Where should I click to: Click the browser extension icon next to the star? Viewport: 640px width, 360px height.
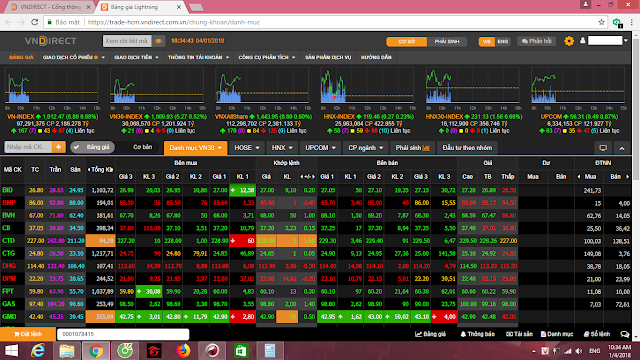pos(617,23)
